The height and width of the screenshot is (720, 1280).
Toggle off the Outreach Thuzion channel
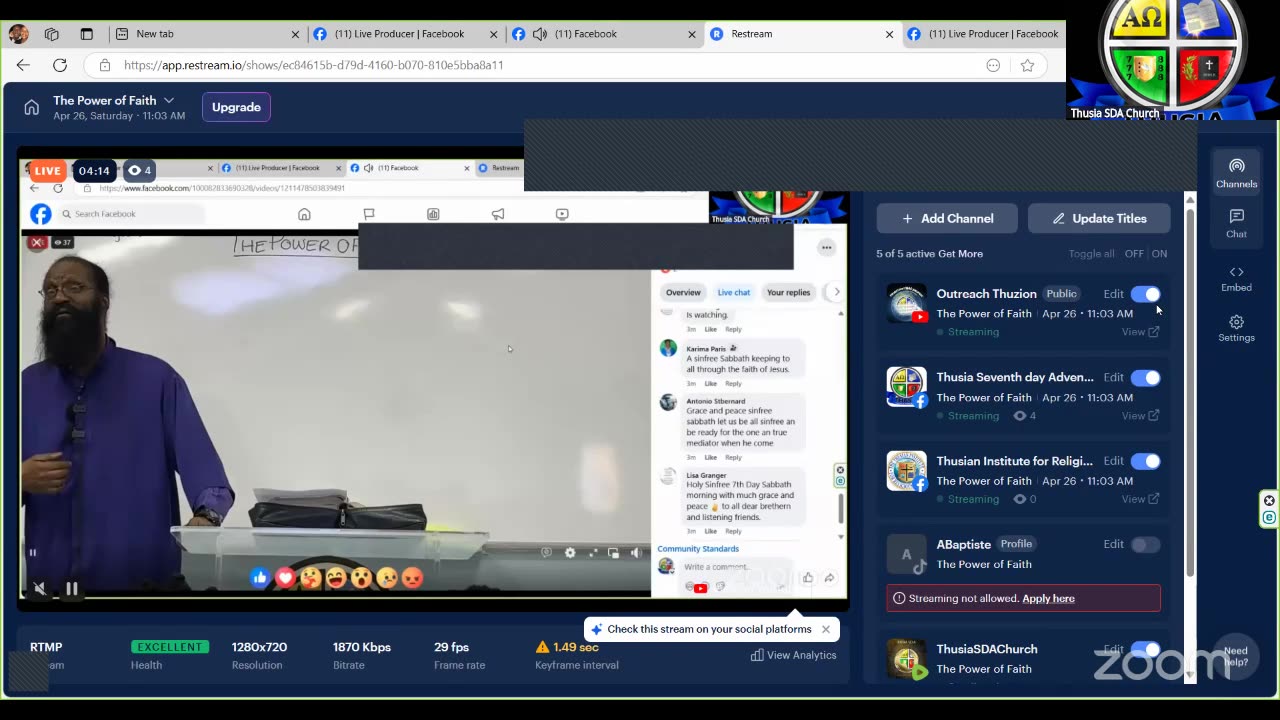pyautogui.click(x=1146, y=294)
